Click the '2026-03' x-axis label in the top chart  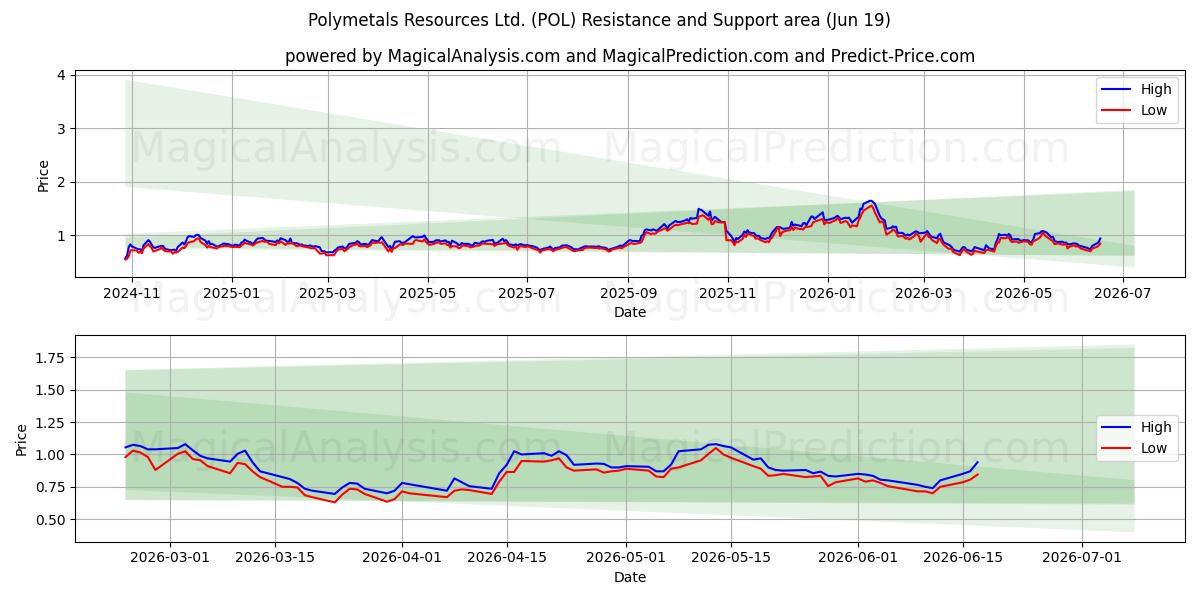point(923,293)
